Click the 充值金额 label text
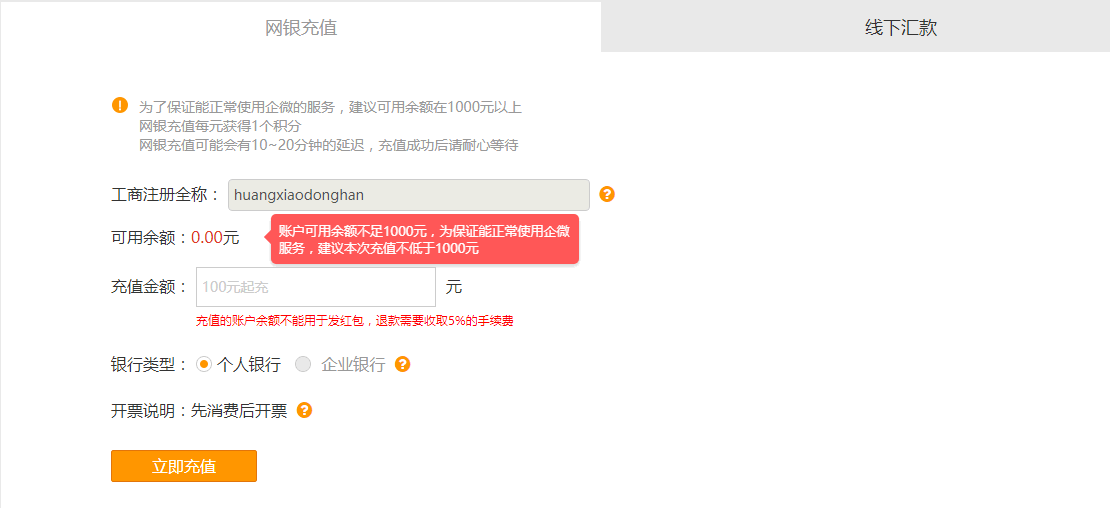 coord(149,287)
